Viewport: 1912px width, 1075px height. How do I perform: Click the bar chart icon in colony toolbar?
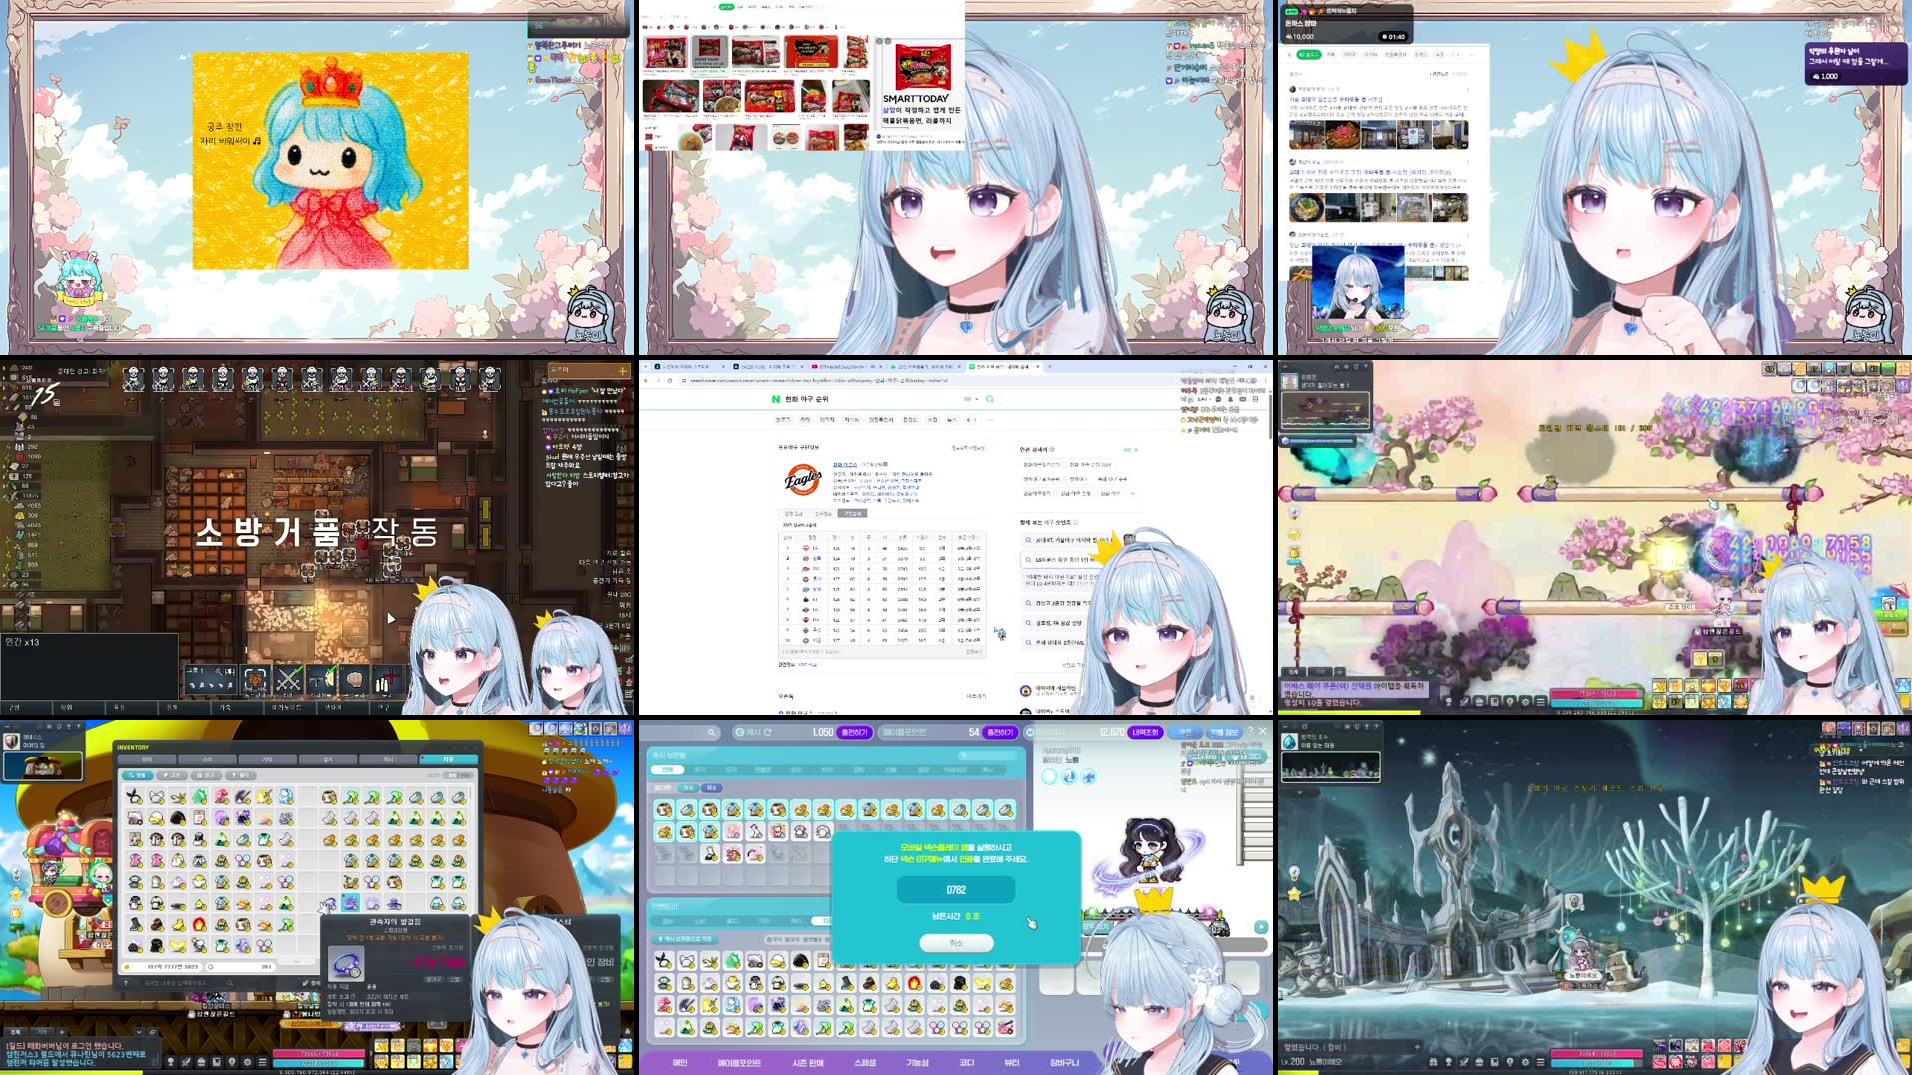(385, 680)
